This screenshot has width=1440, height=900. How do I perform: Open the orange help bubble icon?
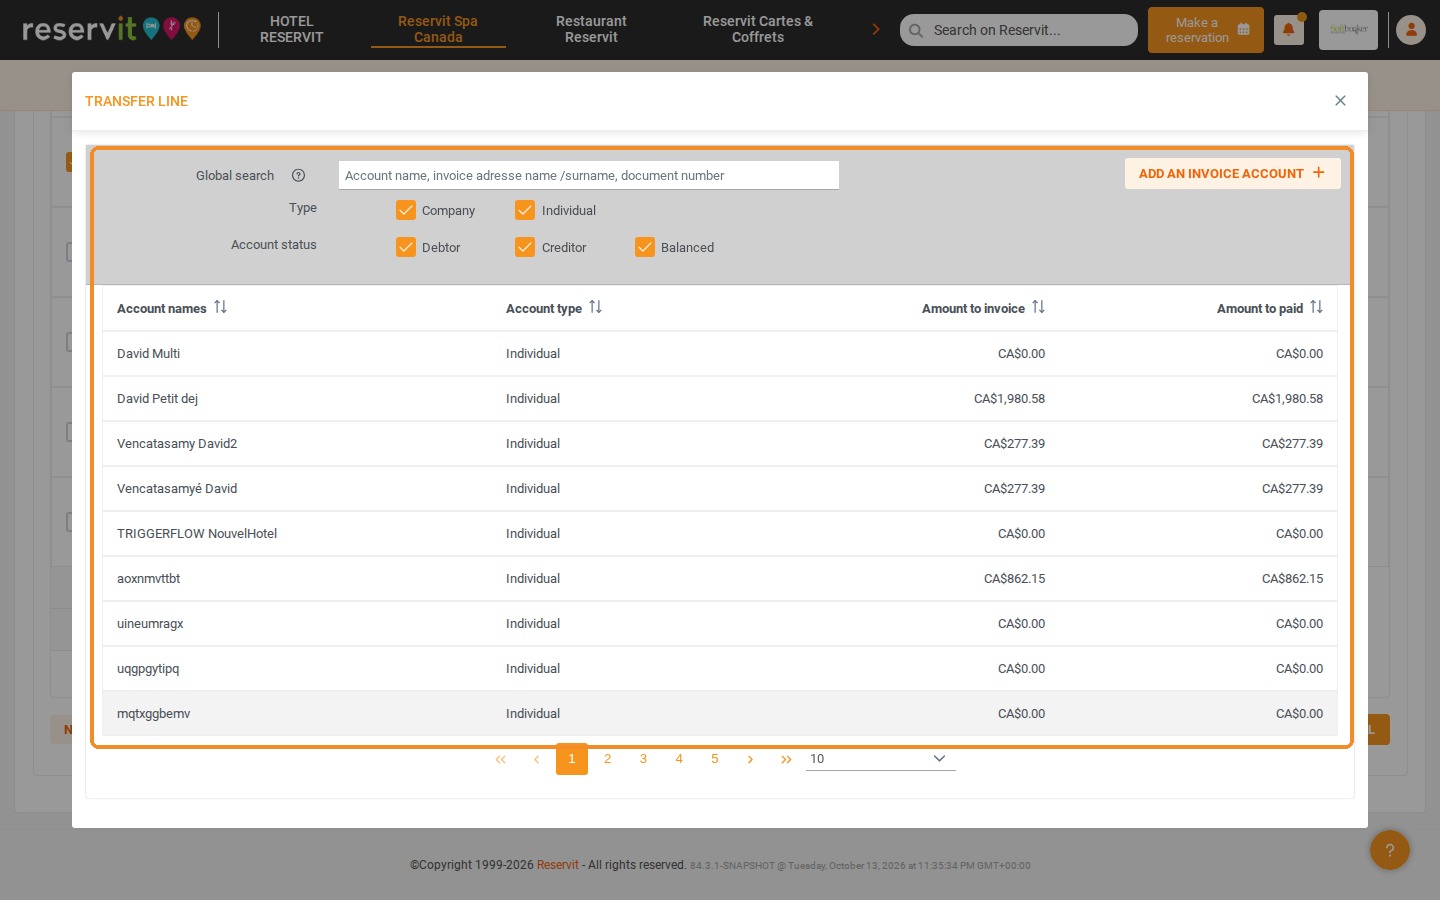click(x=1390, y=850)
